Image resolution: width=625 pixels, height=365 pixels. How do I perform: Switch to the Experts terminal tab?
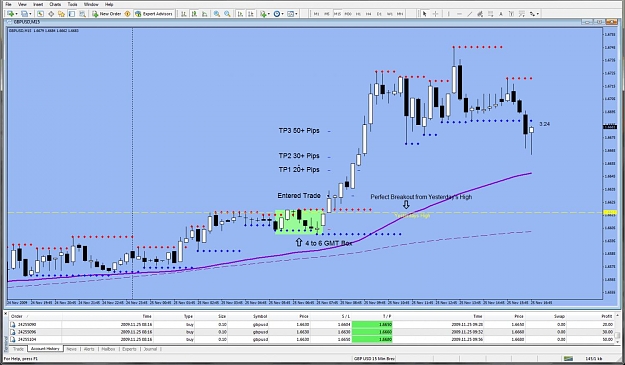click(129, 349)
